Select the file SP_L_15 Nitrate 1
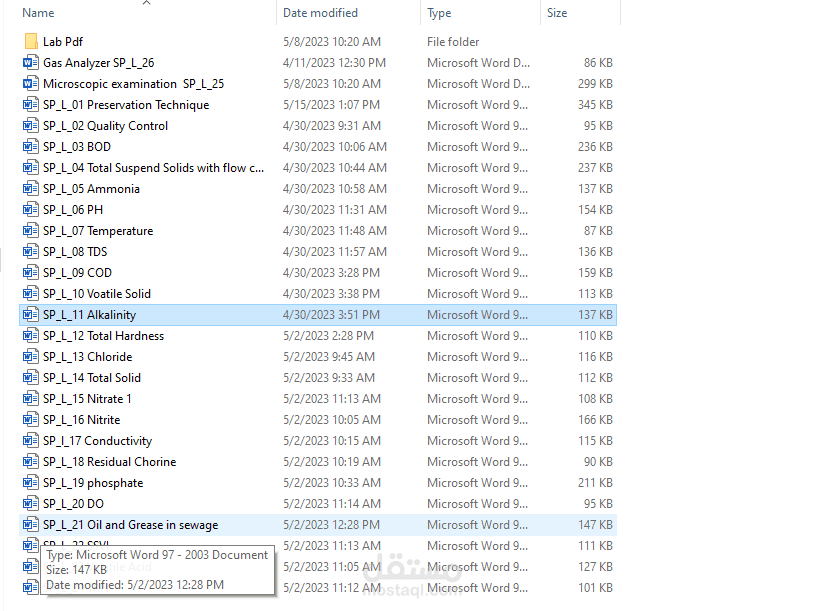The image size is (825, 611). (87, 399)
